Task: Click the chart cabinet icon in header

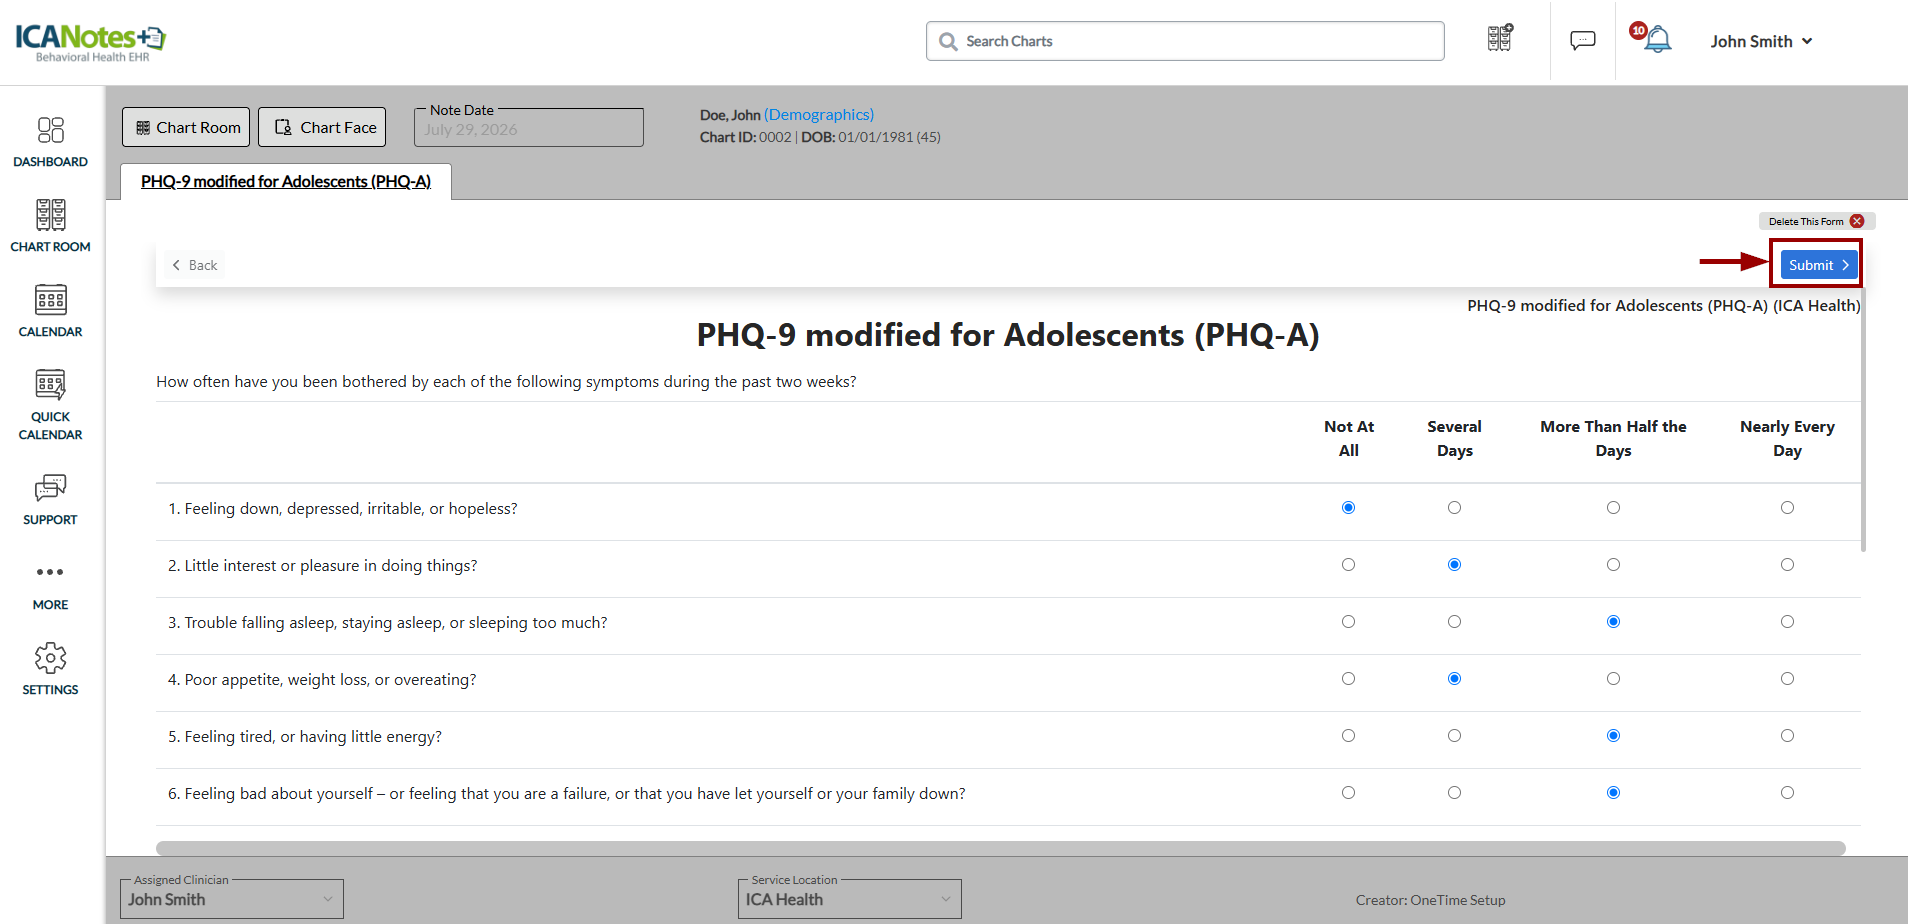Action: point(1499,38)
